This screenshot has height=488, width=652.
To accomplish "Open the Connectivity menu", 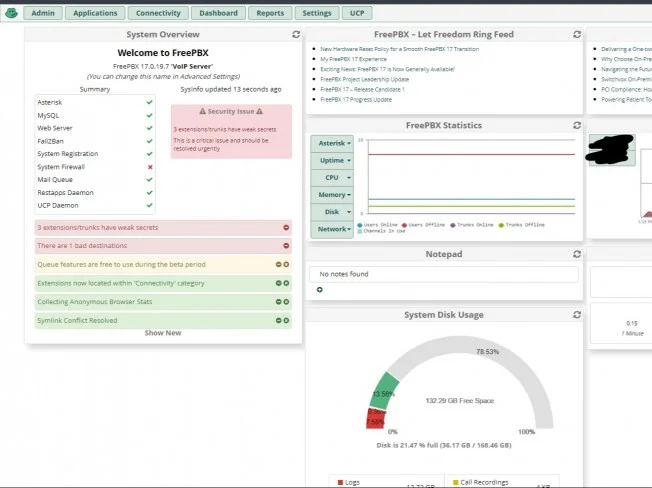I will click(x=158, y=13).
